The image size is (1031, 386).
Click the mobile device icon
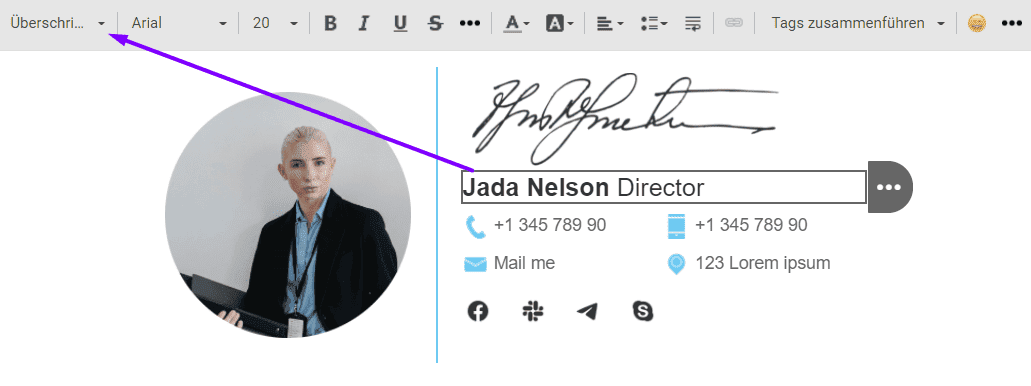click(677, 226)
